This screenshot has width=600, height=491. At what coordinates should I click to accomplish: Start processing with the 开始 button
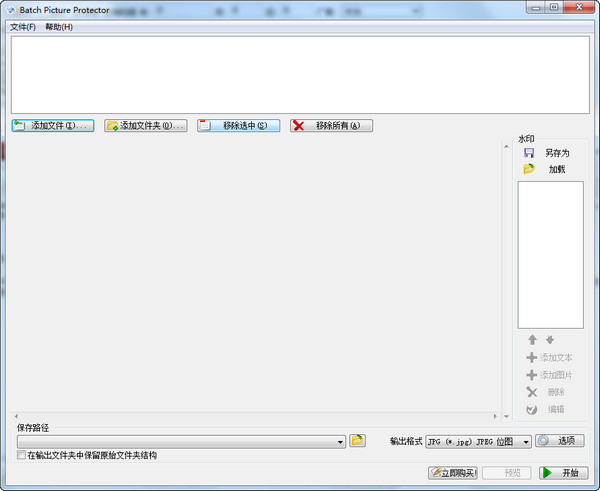pos(564,473)
